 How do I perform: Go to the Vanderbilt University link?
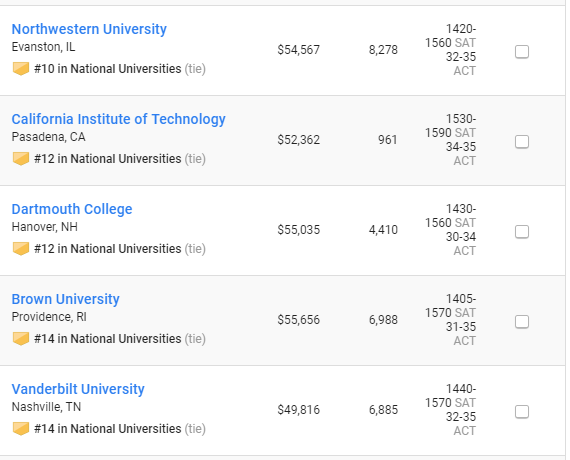click(78, 389)
